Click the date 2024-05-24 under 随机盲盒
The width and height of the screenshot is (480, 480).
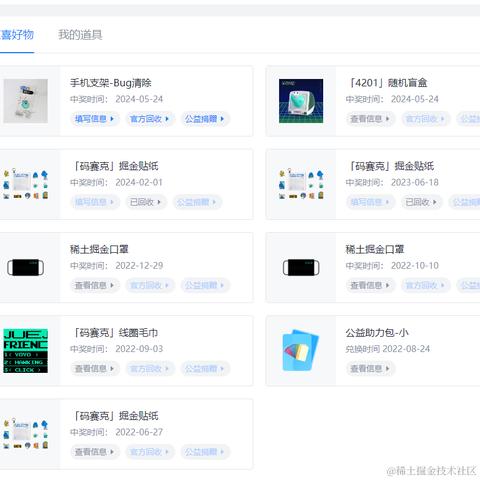415,99
